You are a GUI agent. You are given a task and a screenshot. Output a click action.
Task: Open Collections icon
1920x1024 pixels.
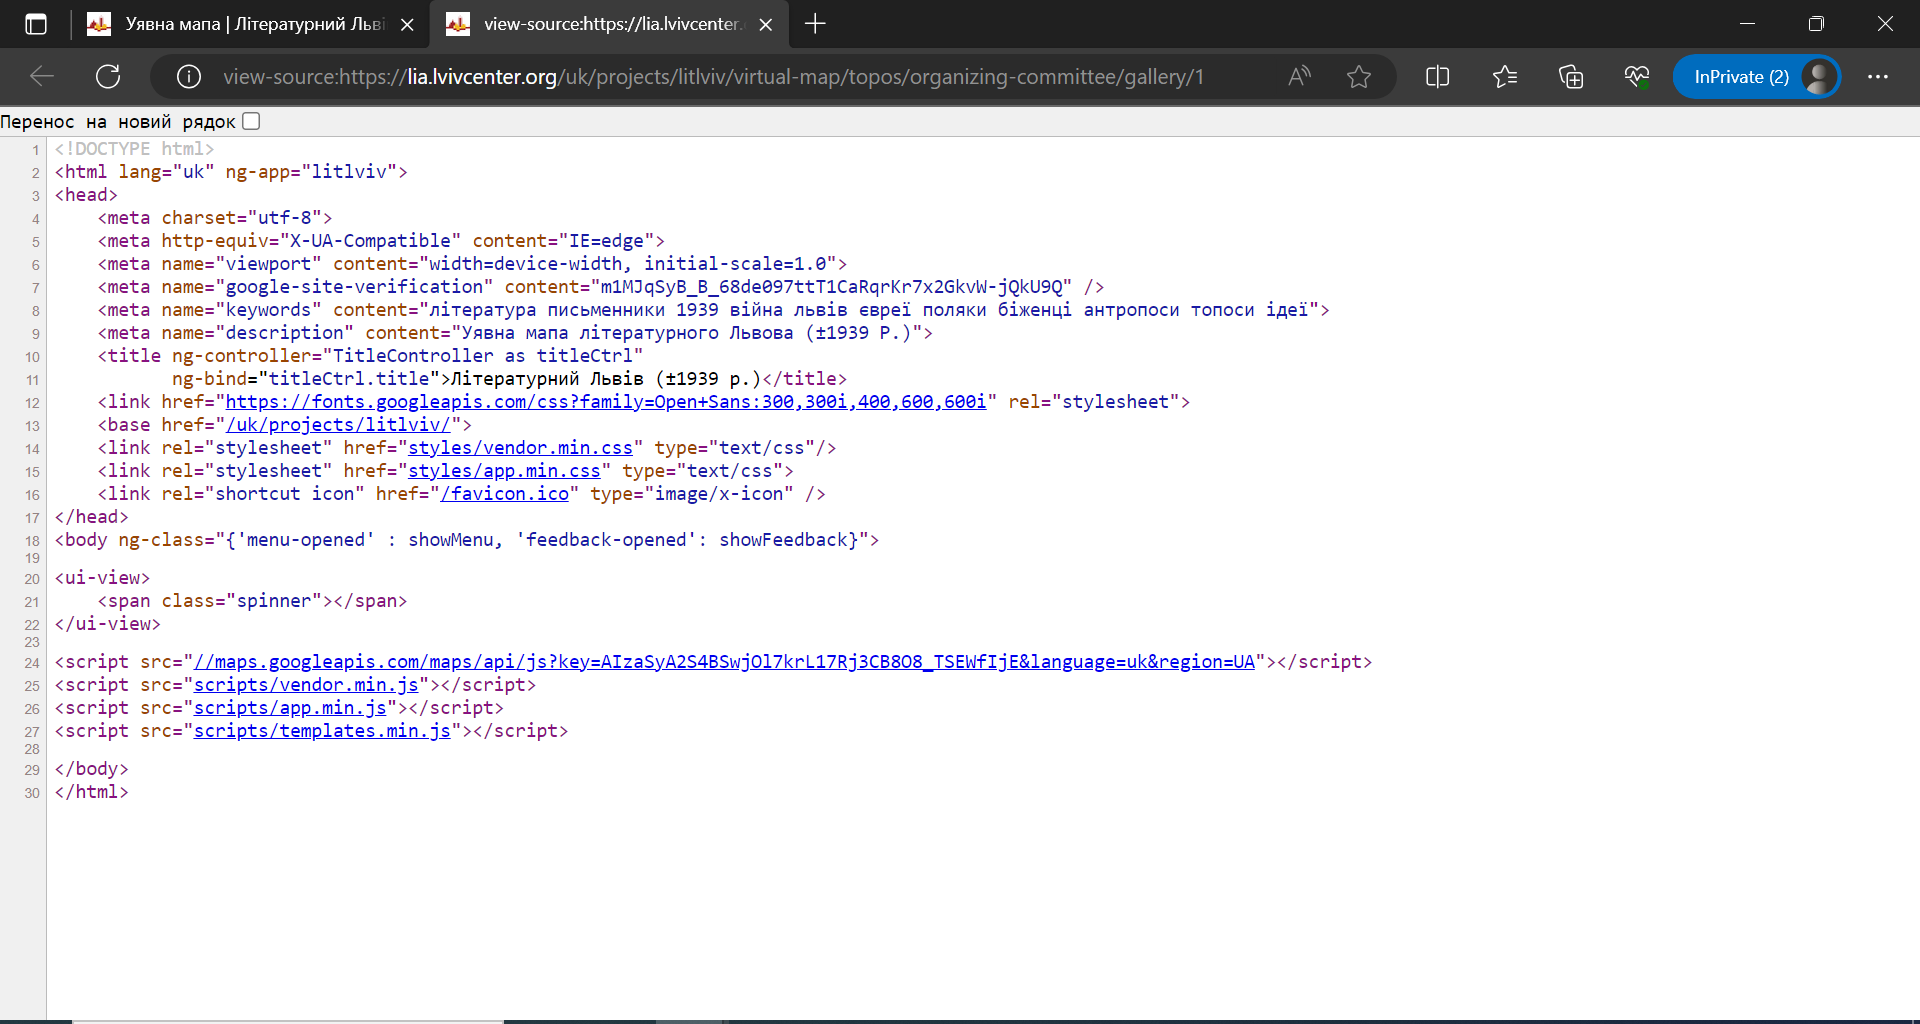click(1571, 77)
